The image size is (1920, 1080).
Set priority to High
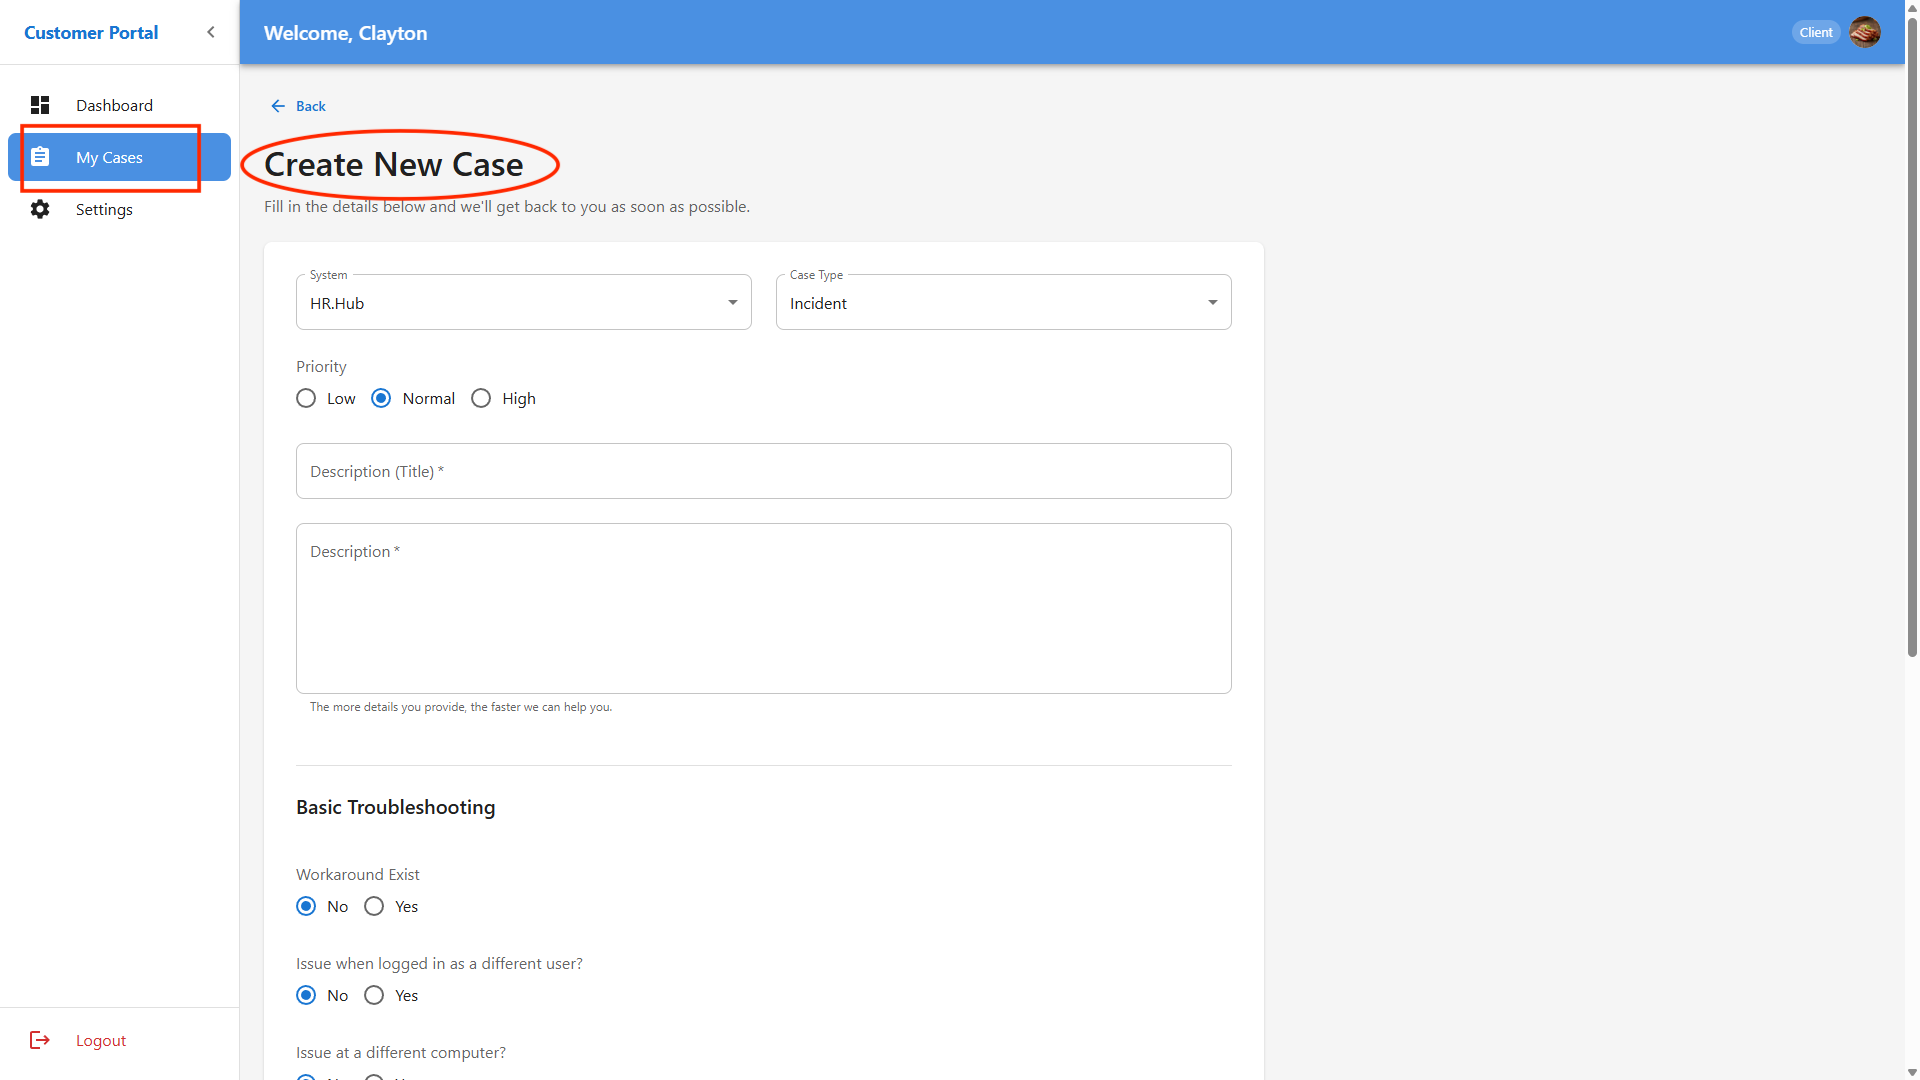tap(481, 398)
